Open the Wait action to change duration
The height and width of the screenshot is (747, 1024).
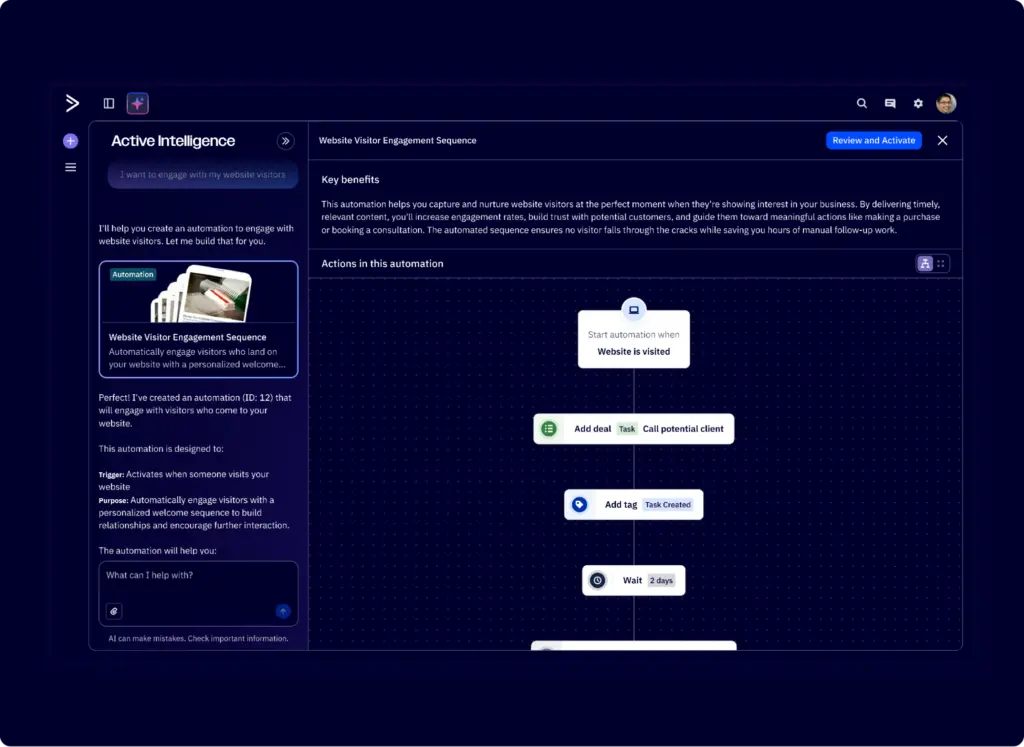tap(633, 580)
